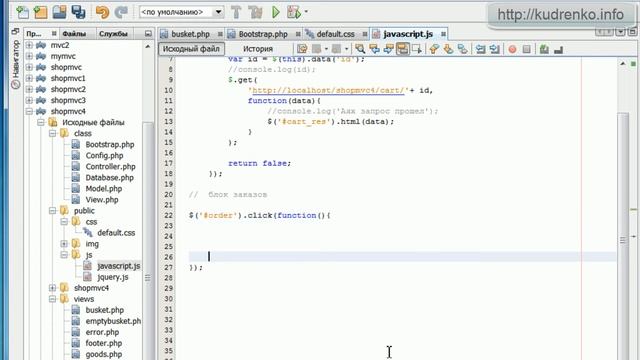
Task: Expand the img folder node
Action: click(x=64, y=244)
